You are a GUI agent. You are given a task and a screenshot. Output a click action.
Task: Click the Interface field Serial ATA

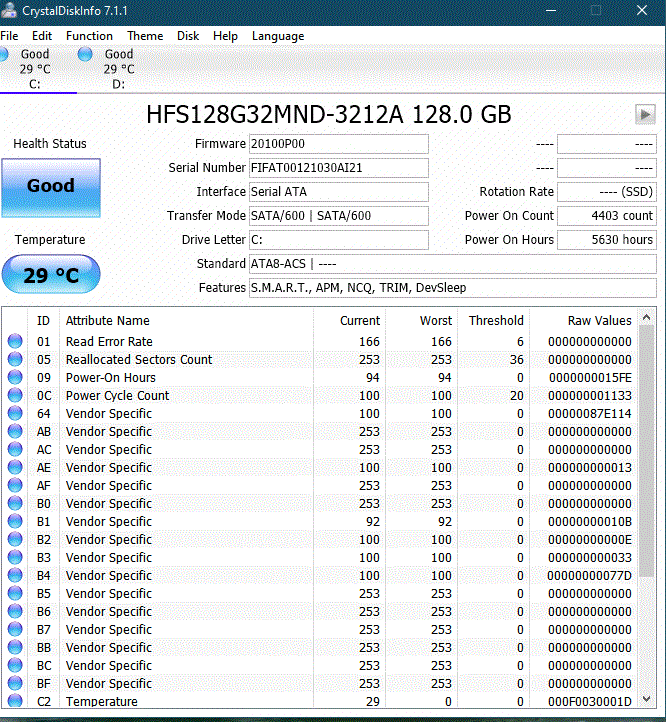(339, 192)
